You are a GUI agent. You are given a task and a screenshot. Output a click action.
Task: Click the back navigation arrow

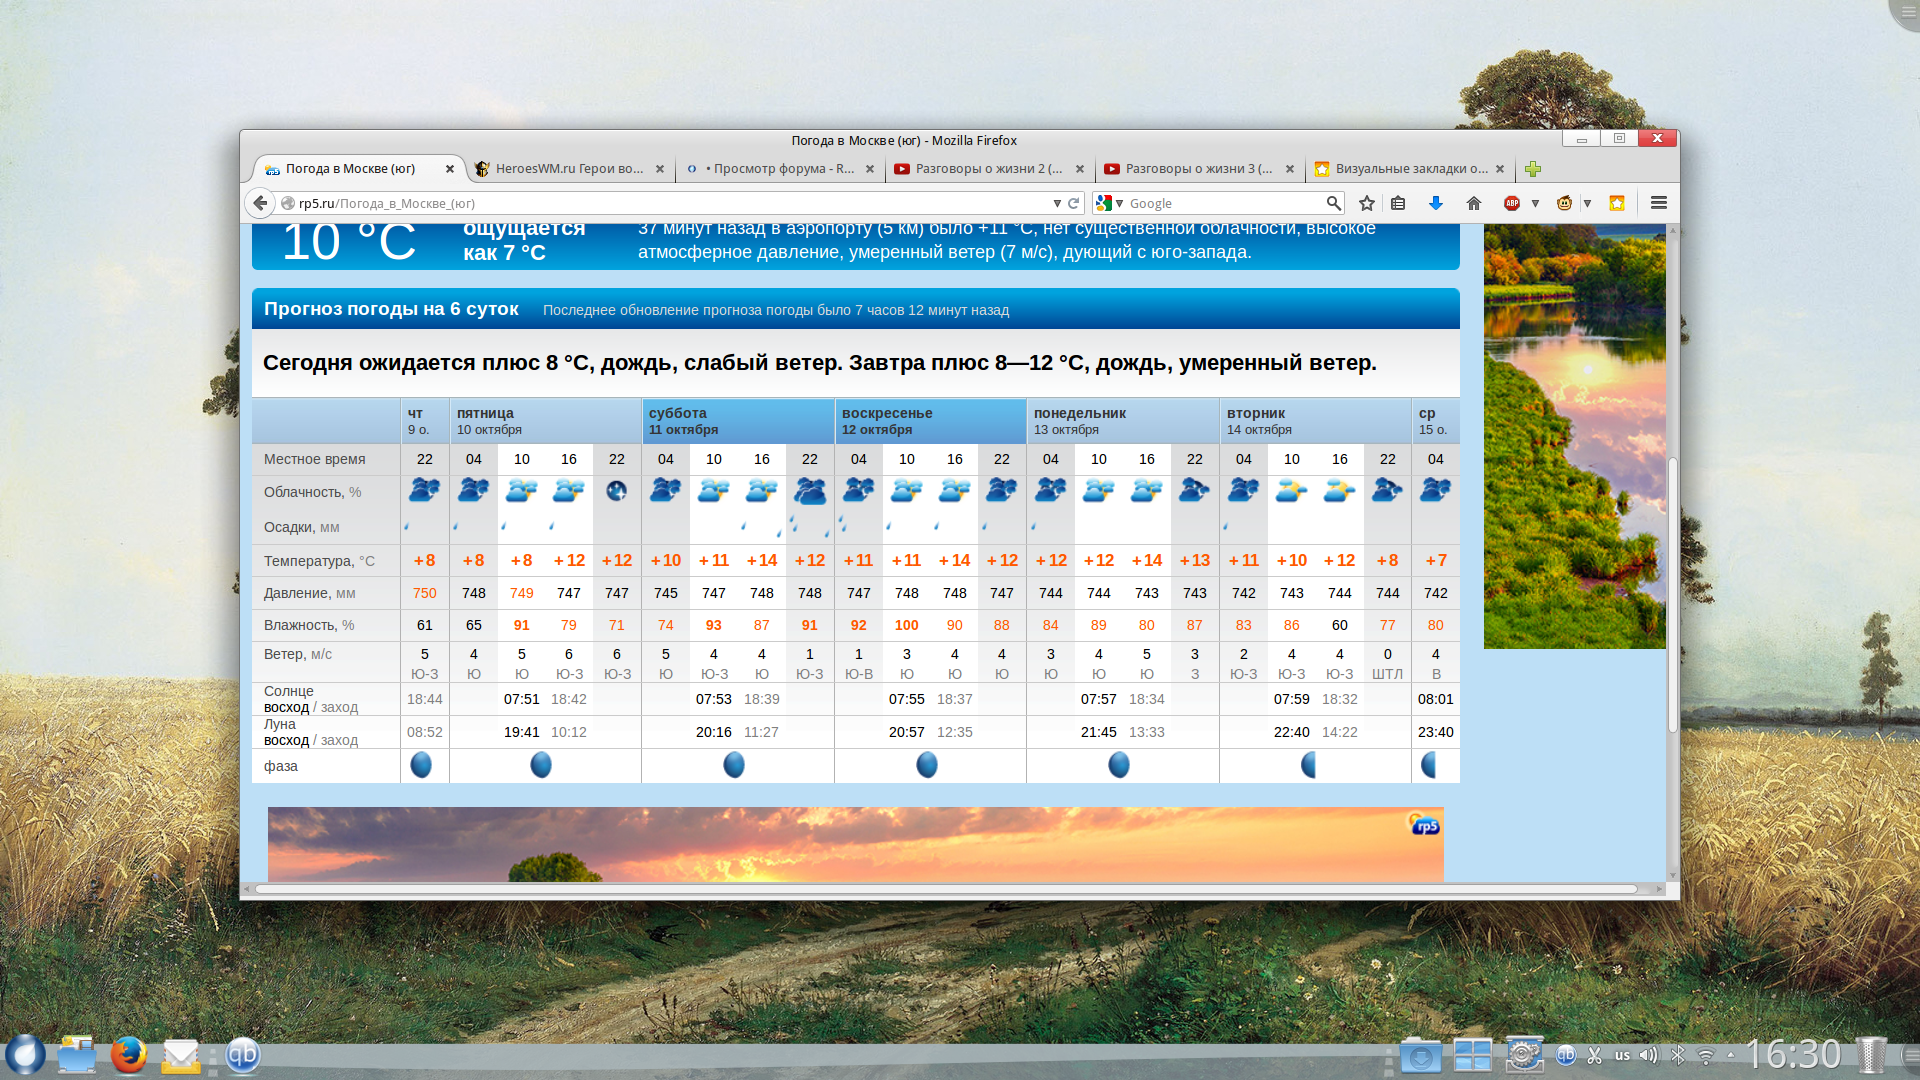261,203
